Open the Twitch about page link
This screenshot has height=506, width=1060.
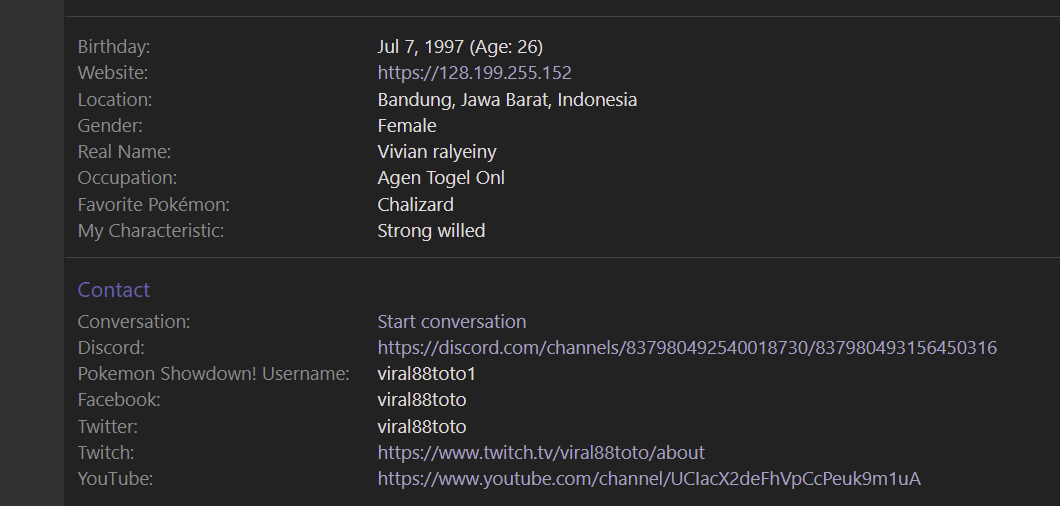click(x=541, y=453)
